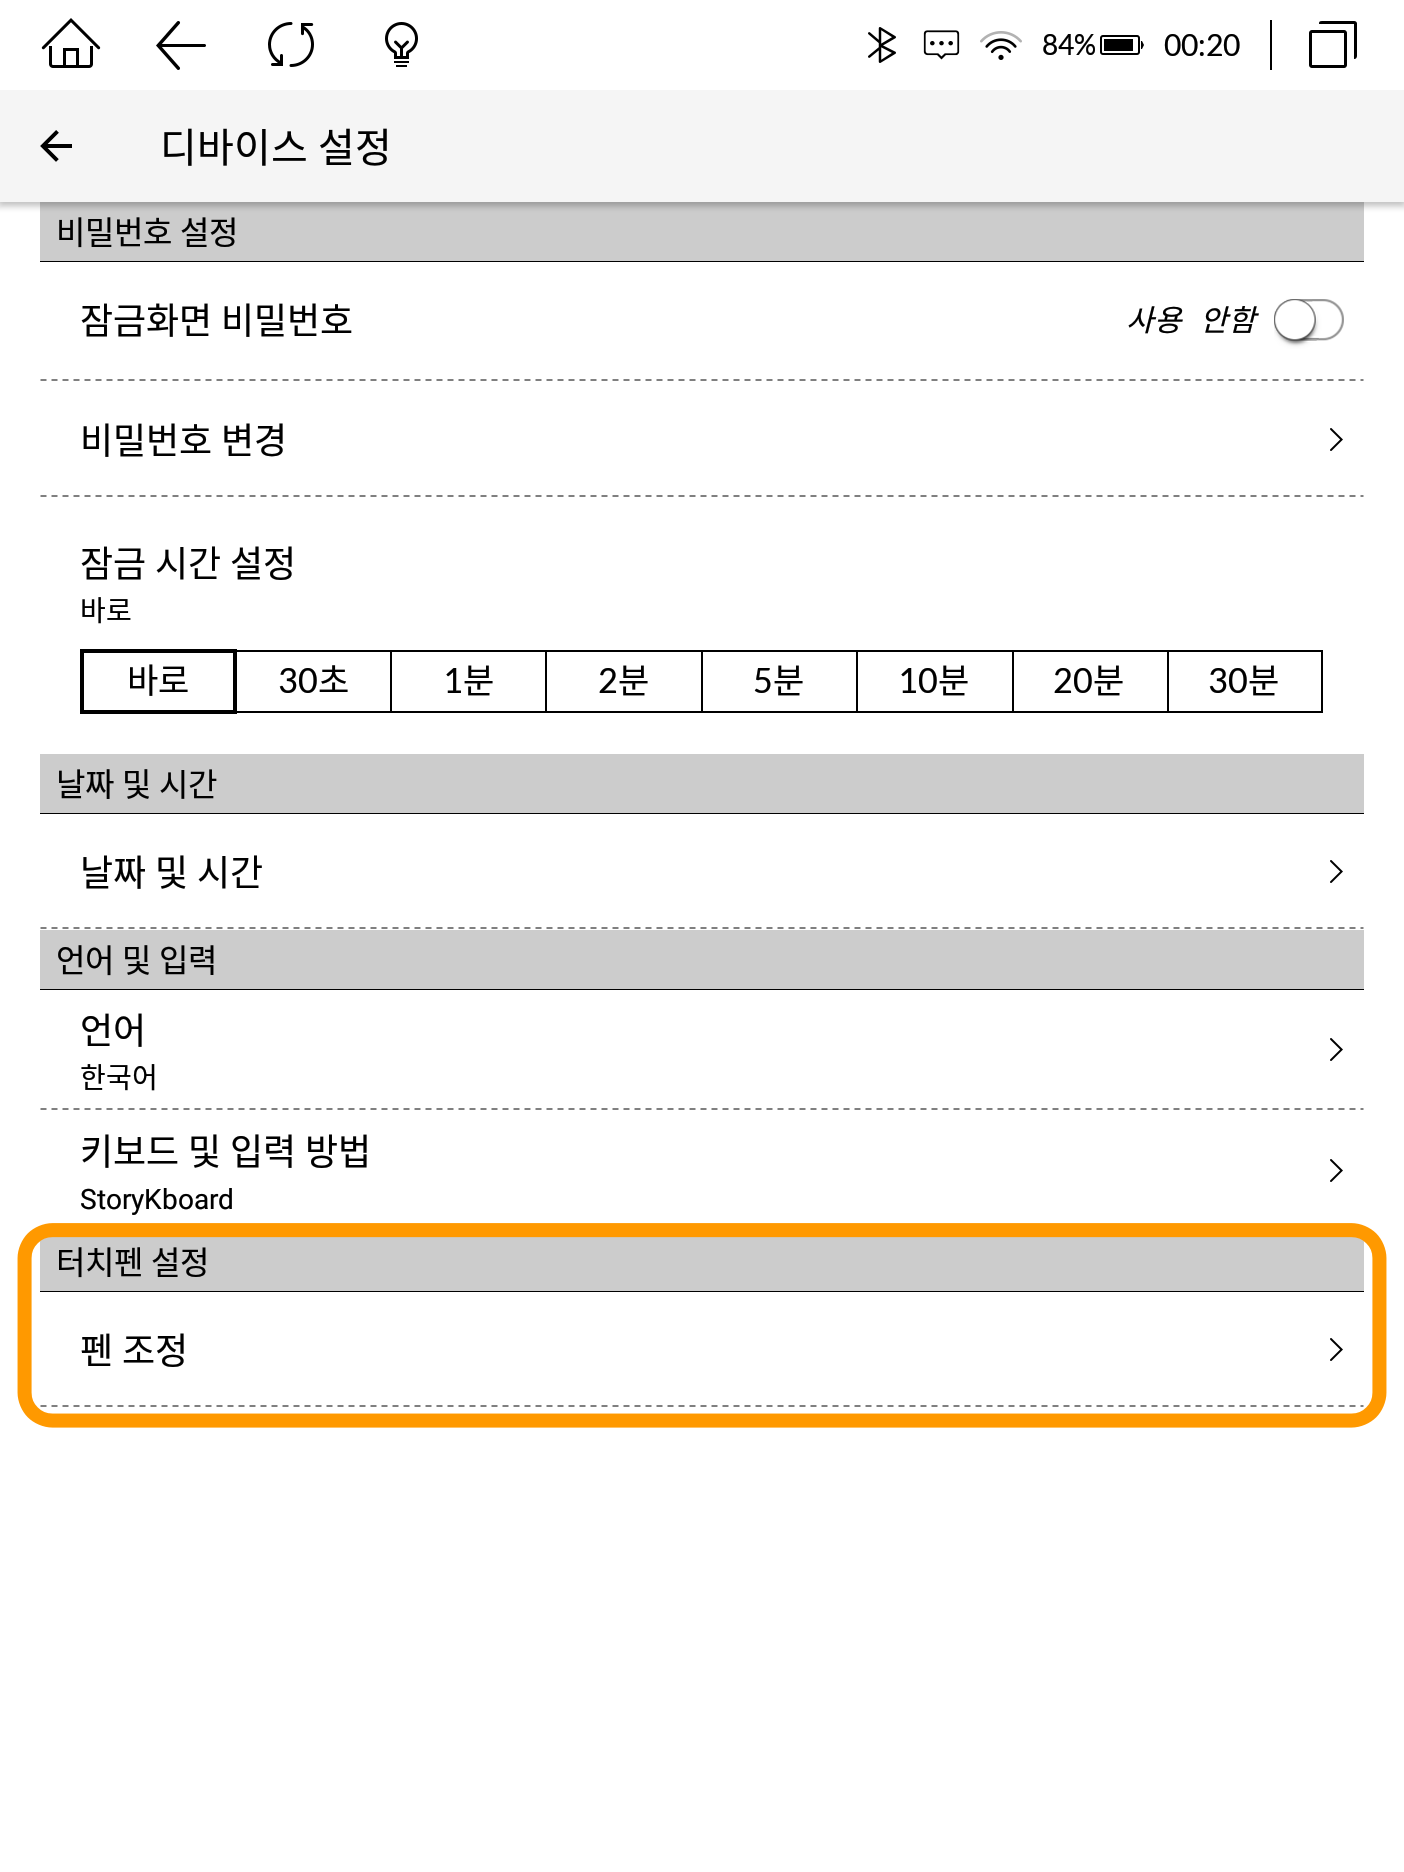Screen dimensions: 1404x1872
Task: Enable the 잠금화면 비밀번호 toggle
Action: [x=1310, y=320]
